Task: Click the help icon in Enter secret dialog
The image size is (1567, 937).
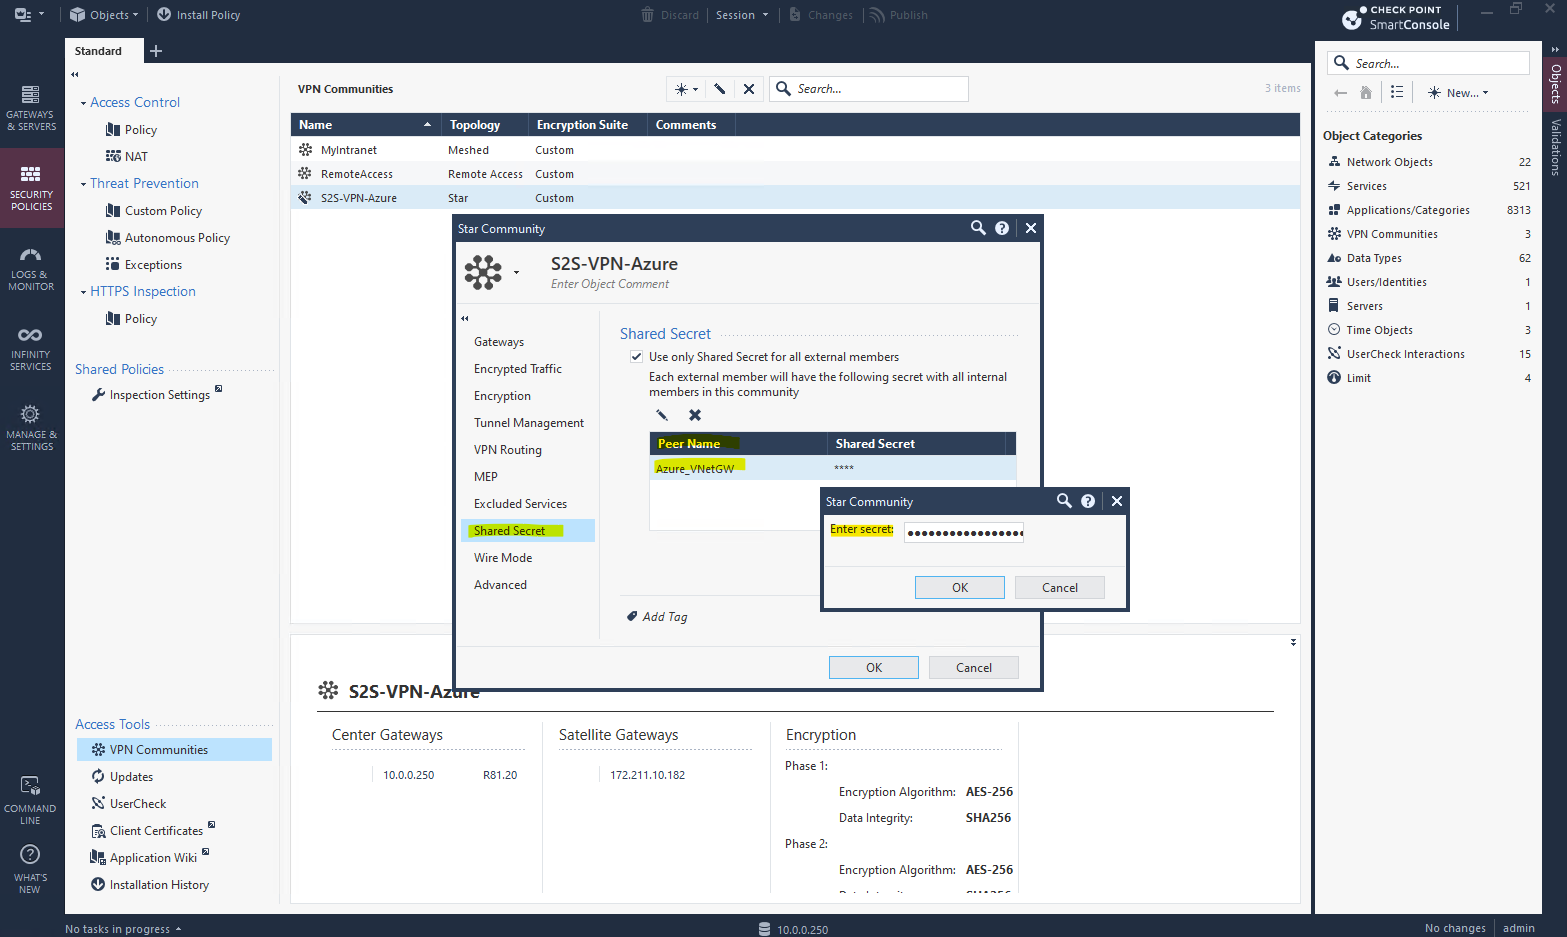Action: [x=1088, y=501]
